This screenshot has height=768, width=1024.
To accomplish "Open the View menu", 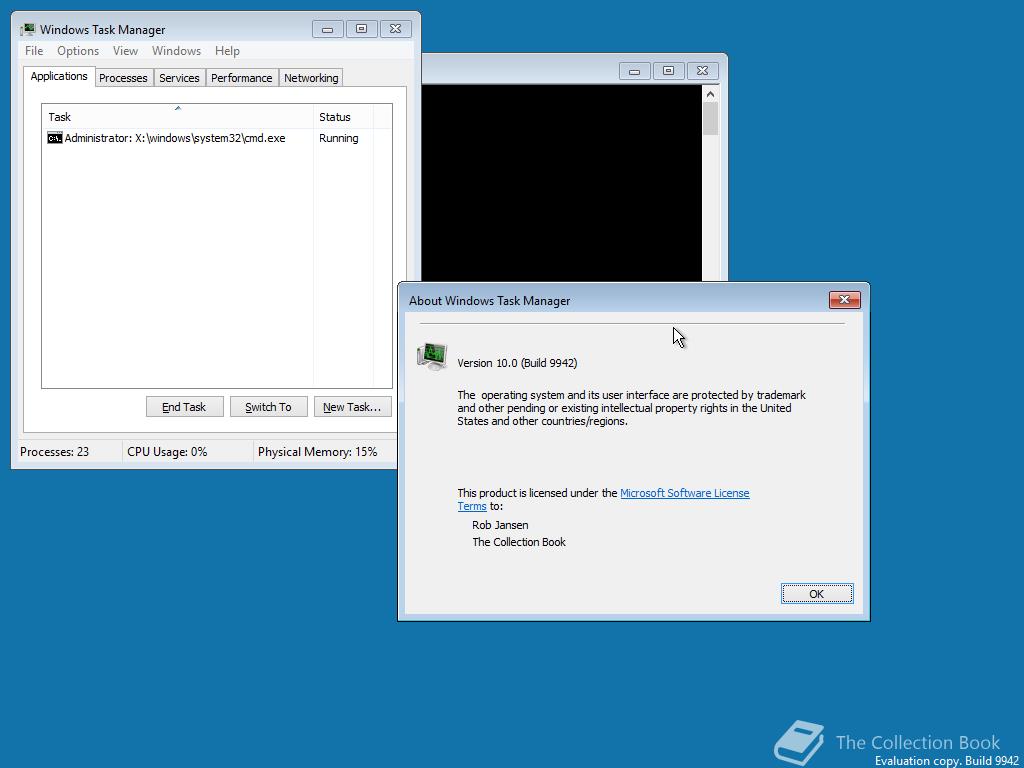I will coord(125,51).
